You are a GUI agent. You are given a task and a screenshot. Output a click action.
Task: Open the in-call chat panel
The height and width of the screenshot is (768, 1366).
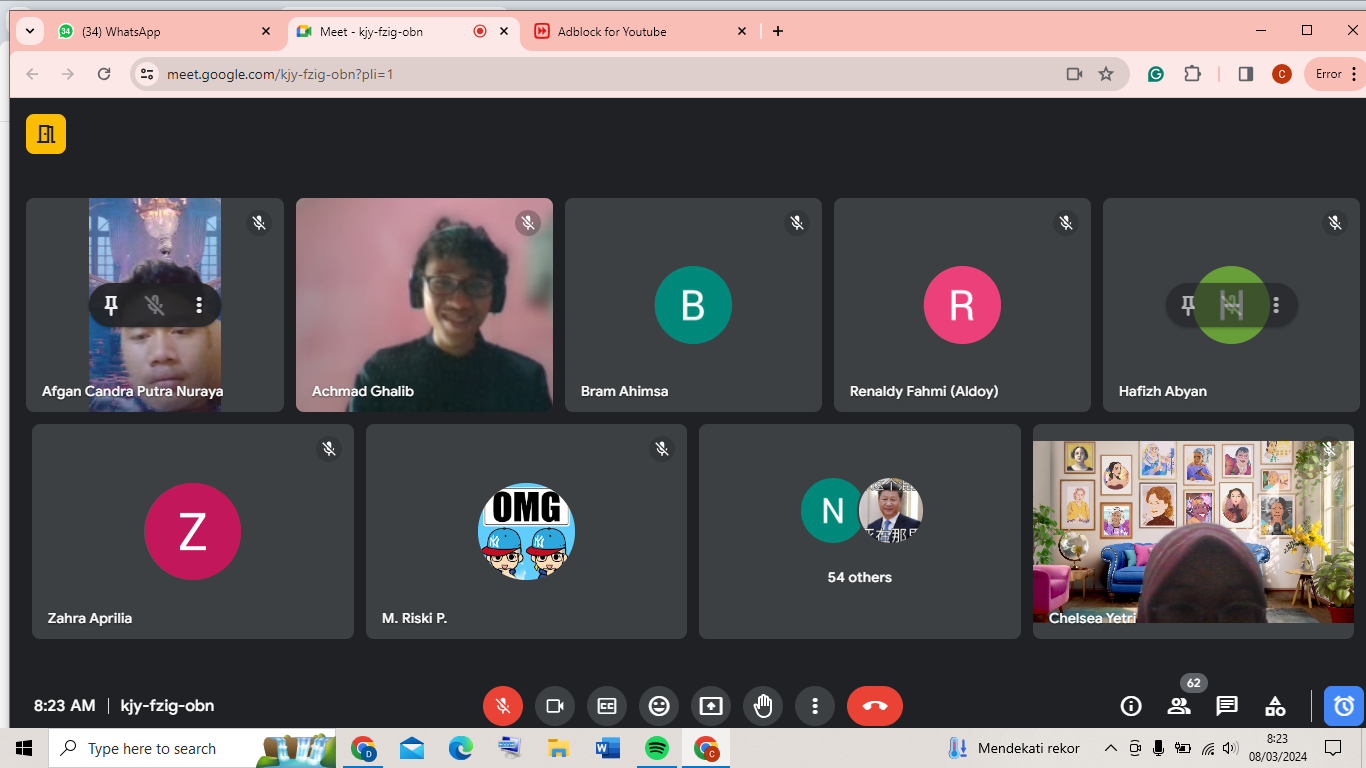click(1227, 706)
